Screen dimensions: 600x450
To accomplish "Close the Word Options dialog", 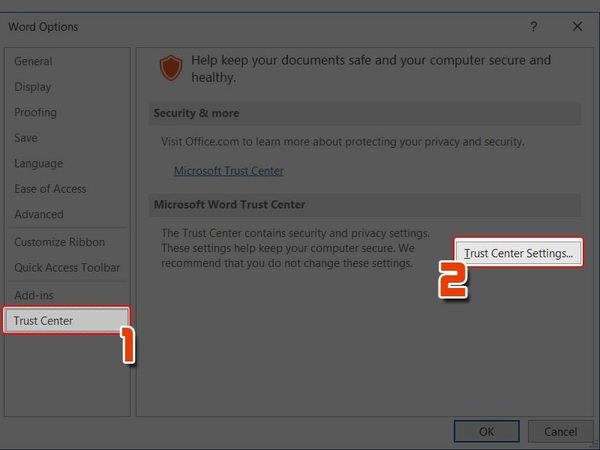I will tap(577, 26).
